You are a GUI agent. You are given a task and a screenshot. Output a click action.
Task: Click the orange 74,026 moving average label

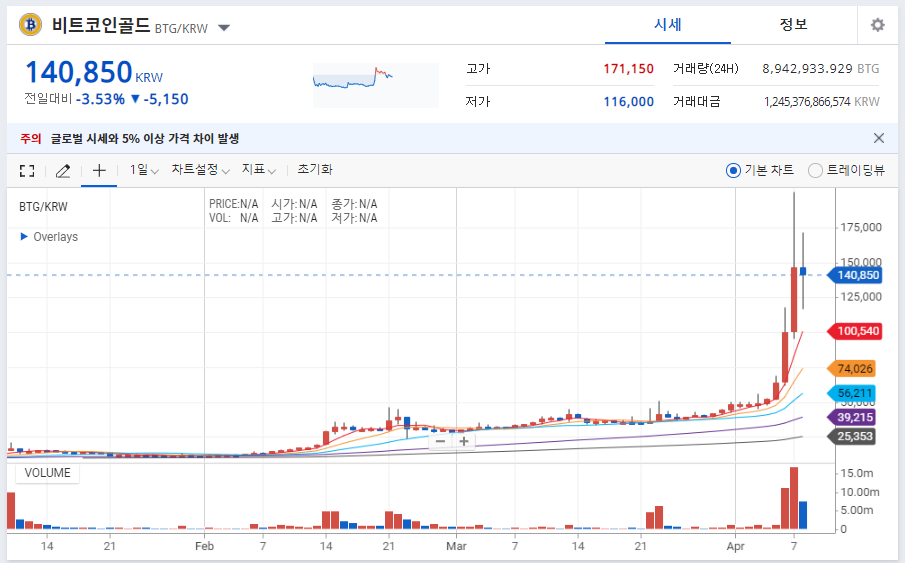click(x=854, y=368)
